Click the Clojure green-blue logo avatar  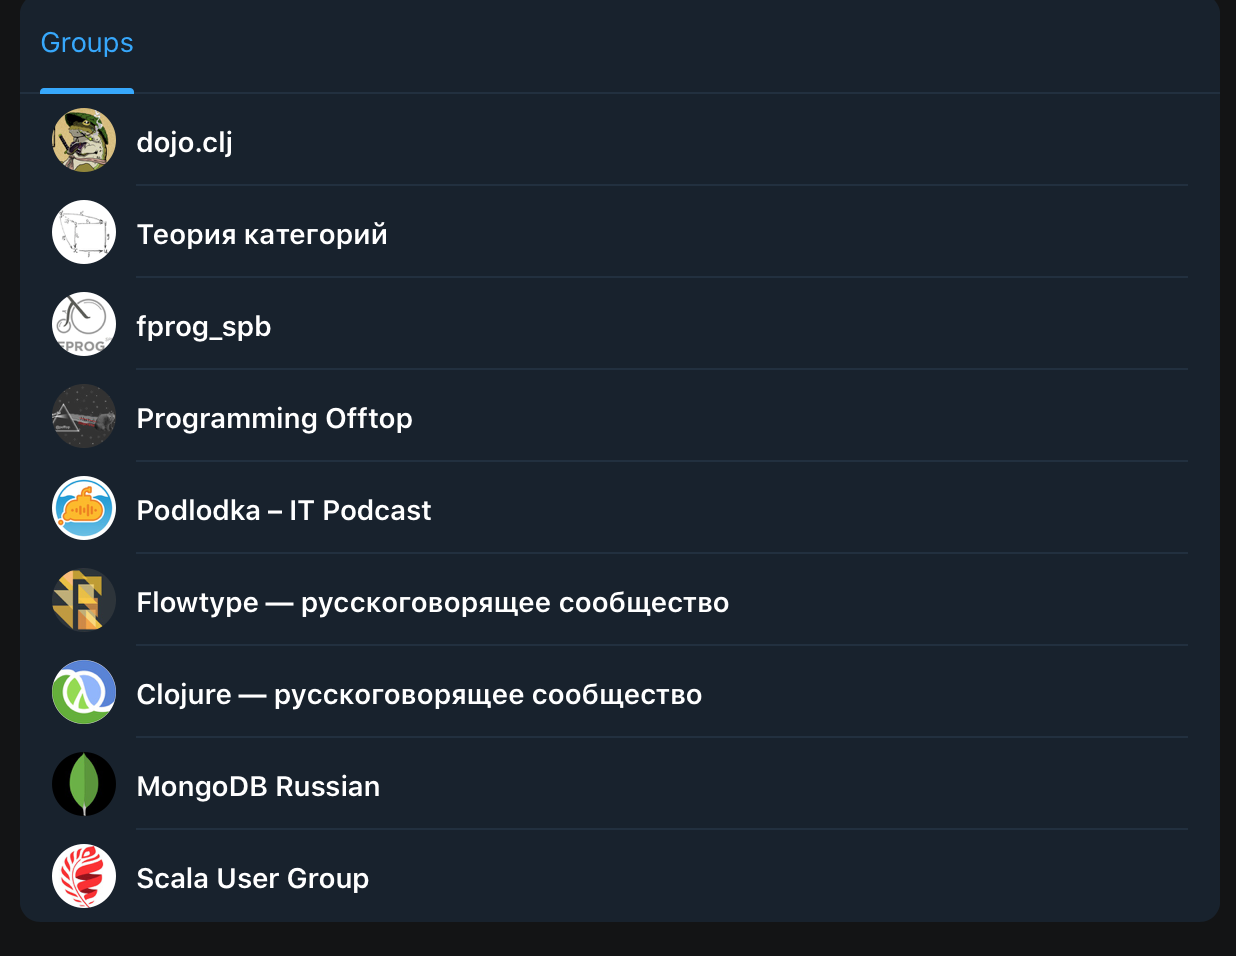point(84,692)
